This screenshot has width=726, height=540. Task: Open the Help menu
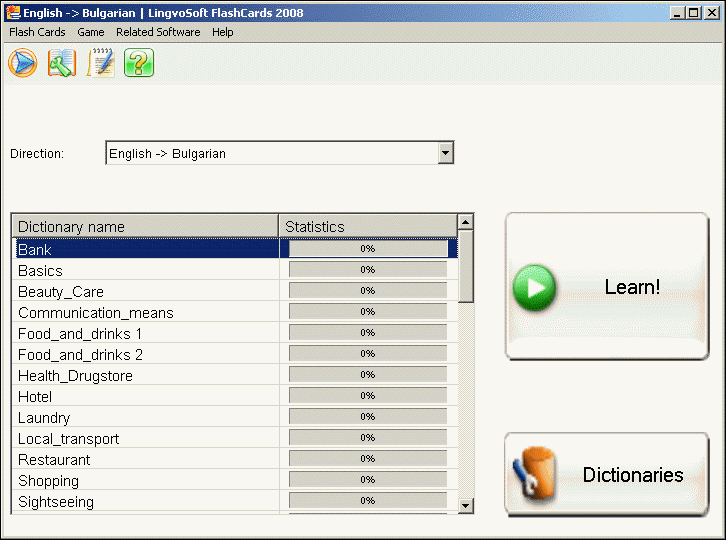[223, 32]
